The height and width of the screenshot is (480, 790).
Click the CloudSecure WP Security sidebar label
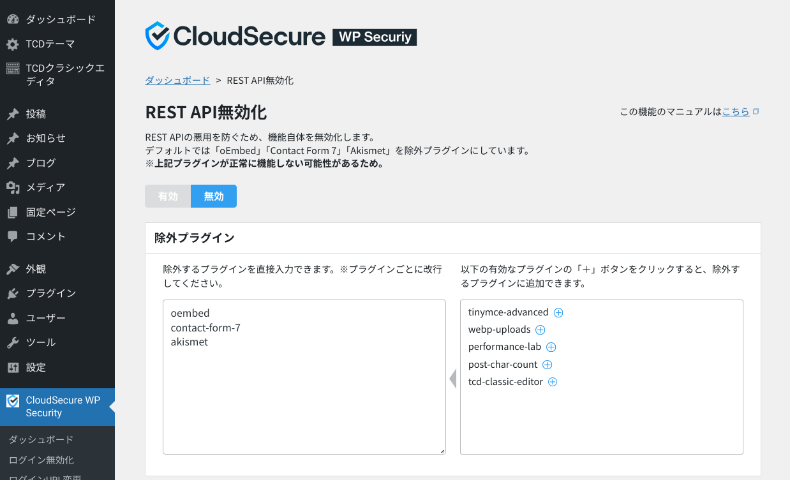click(x=63, y=406)
